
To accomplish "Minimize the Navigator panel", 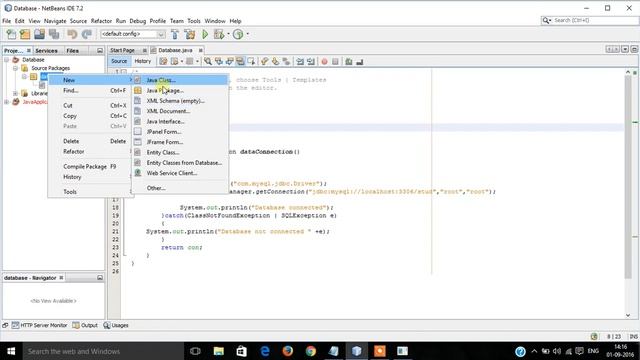I will pos(100,278).
